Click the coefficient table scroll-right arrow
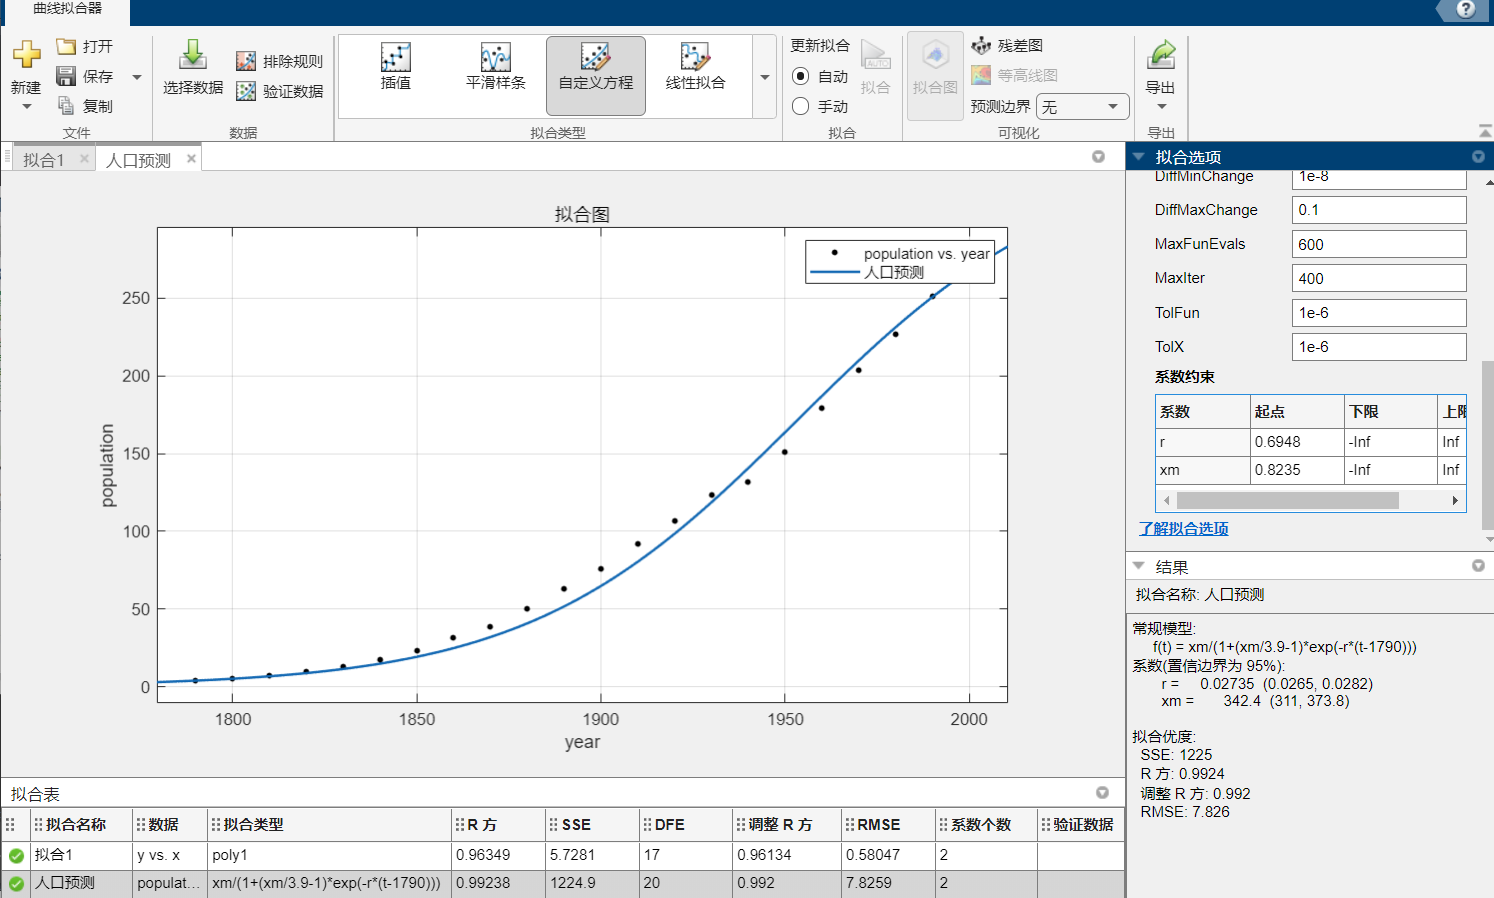The width and height of the screenshot is (1494, 898). pos(1455,500)
